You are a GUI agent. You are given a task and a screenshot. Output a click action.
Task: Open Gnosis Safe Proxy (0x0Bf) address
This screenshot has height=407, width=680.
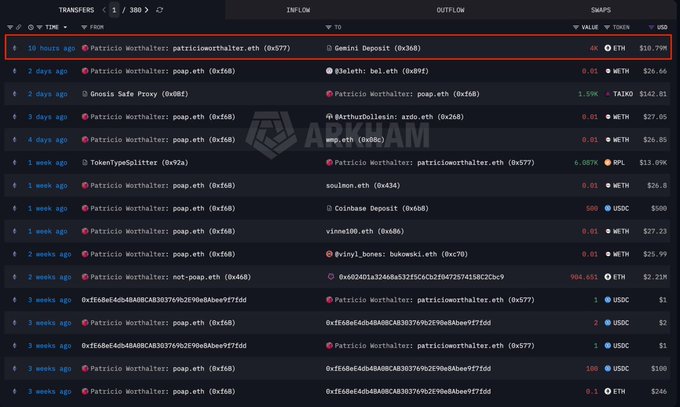(x=139, y=94)
